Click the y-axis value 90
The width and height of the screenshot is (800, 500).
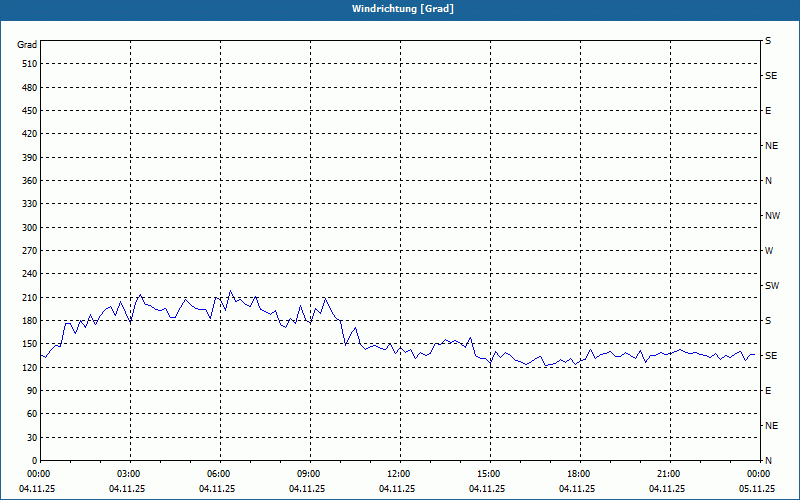pos(32,391)
